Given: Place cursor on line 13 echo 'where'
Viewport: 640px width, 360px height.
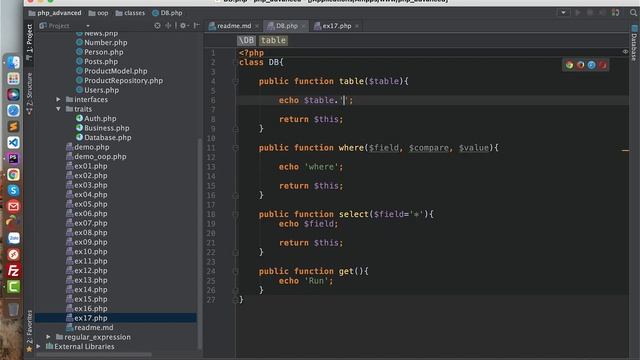Looking at the screenshot, I should [x=311, y=167].
